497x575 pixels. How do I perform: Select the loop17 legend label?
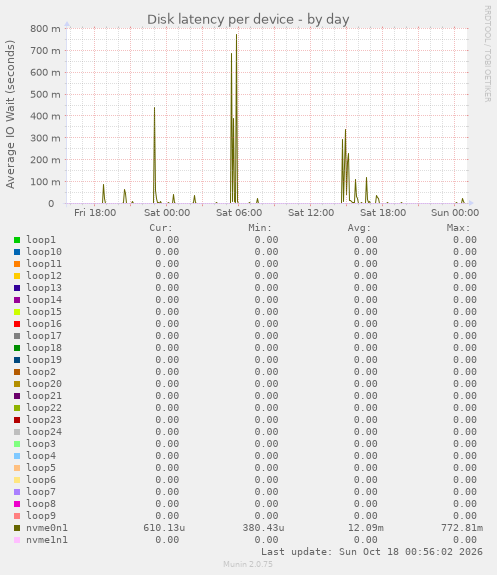point(44,336)
